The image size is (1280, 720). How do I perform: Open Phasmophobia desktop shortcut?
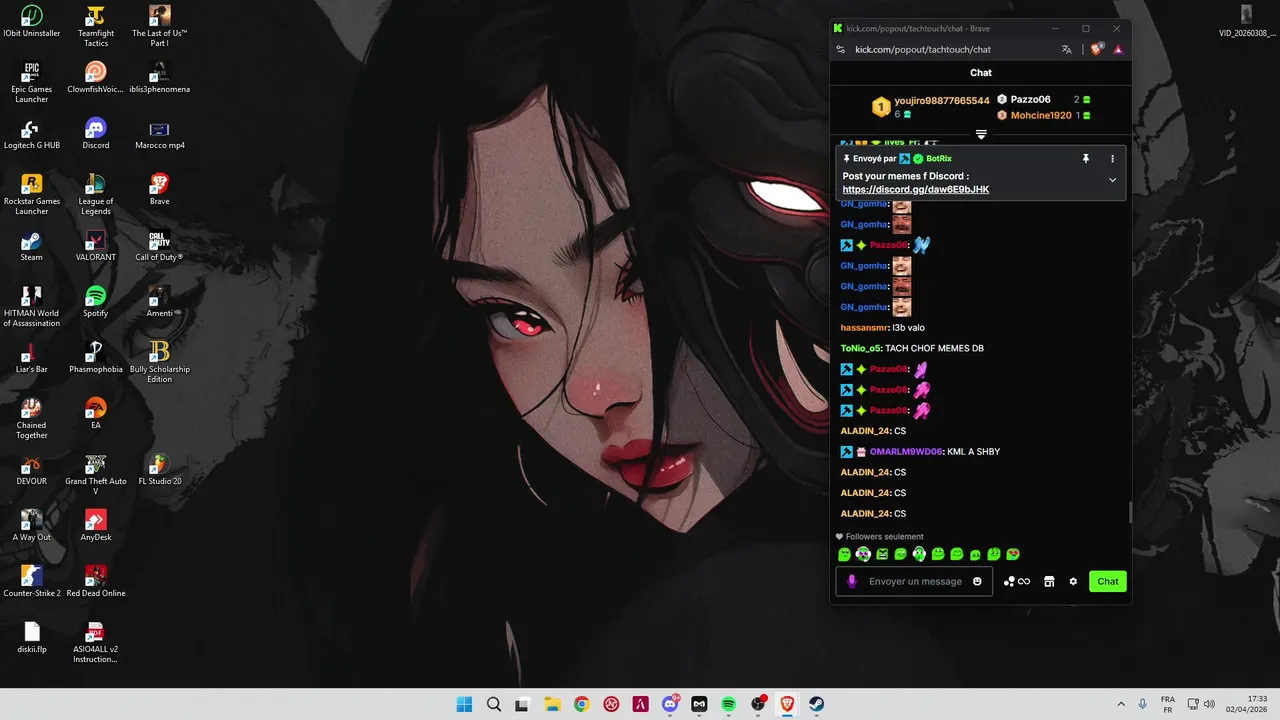pos(96,358)
